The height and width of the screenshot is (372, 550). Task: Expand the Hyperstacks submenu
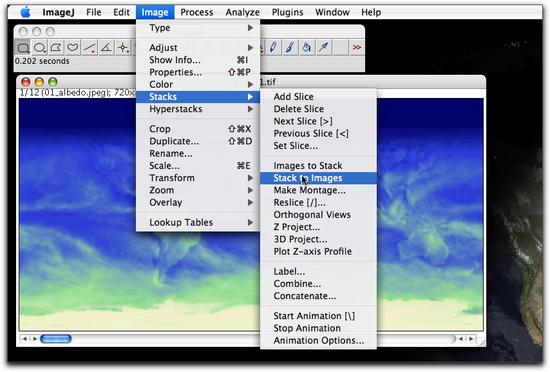click(198, 109)
